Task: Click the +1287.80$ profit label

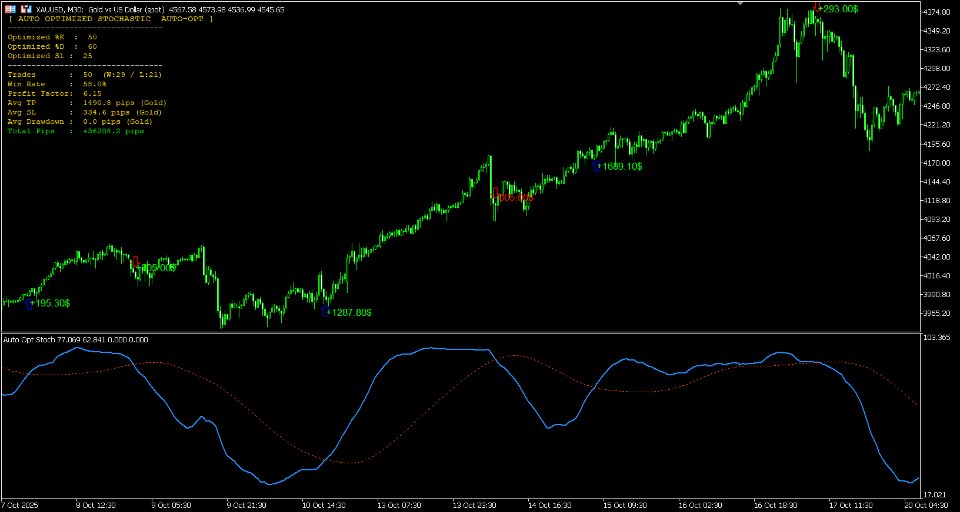Action: [350, 312]
